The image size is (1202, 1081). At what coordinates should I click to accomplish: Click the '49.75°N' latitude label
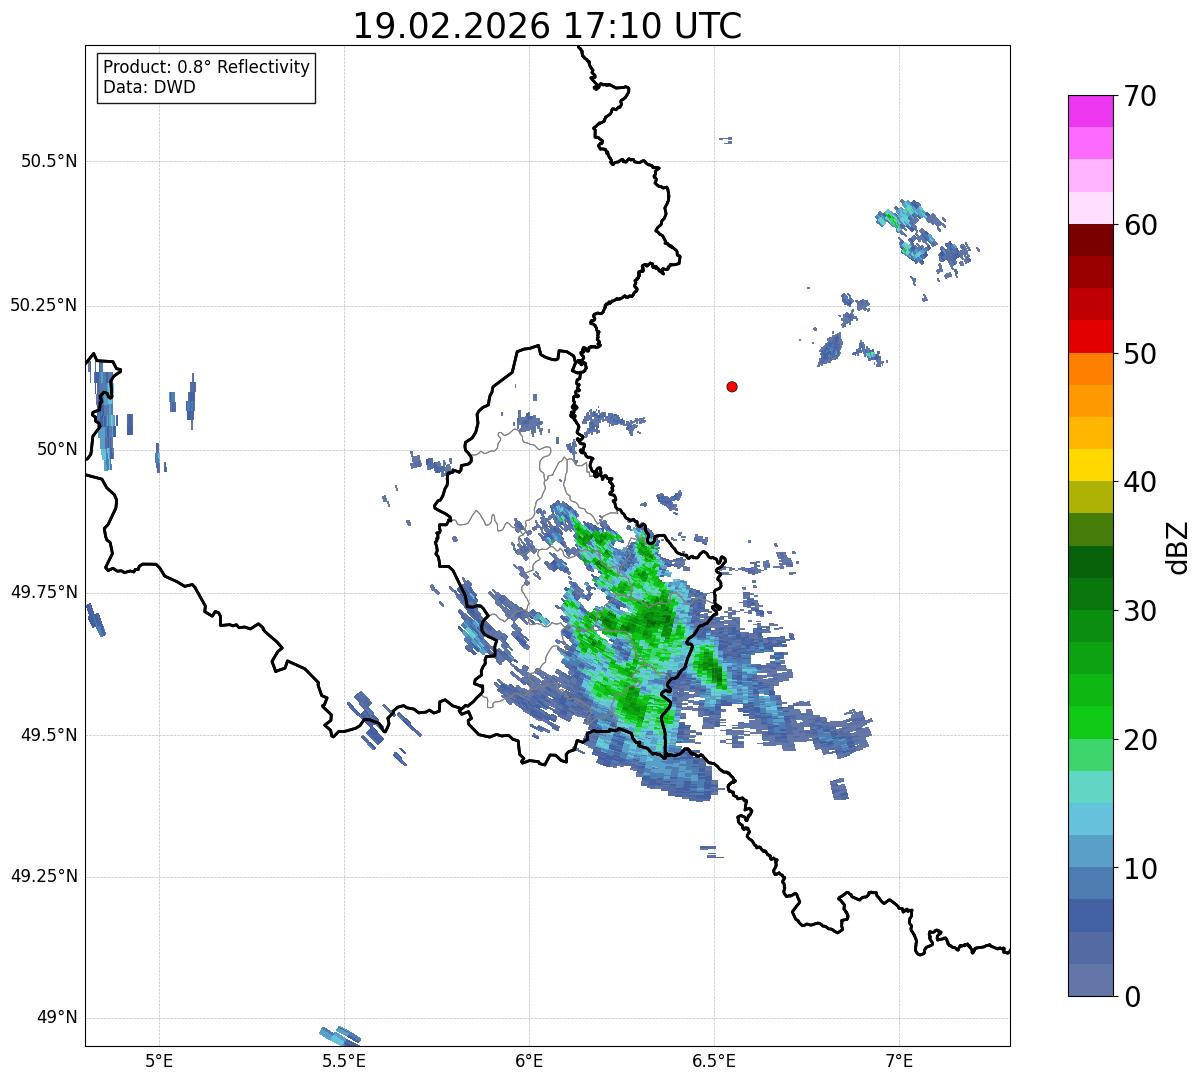[x=44, y=592]
